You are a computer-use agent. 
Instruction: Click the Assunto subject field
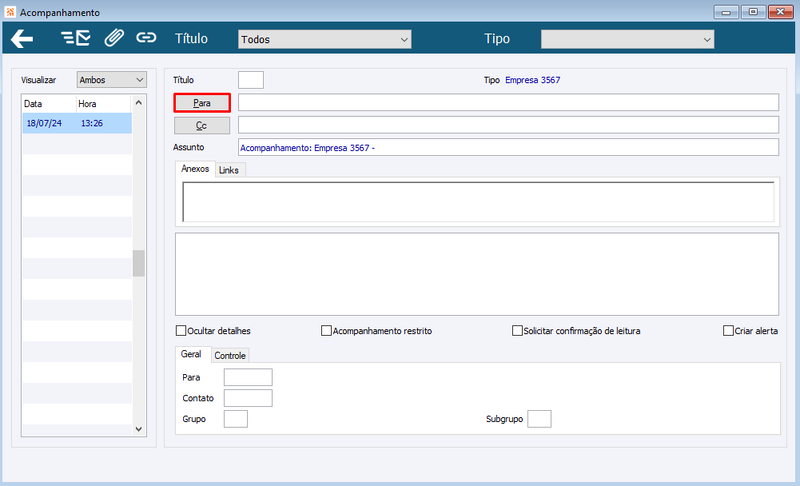[508, 147]
